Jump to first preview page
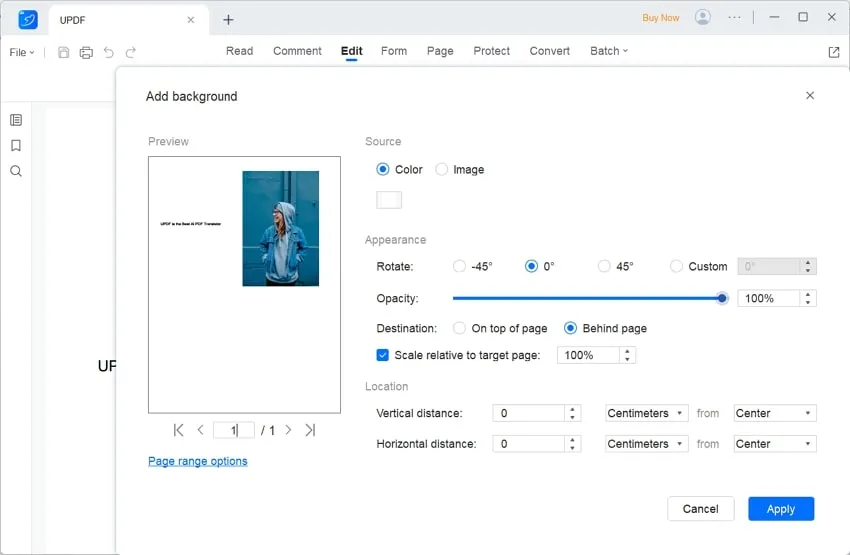850x555 pixels. [178, 430]
